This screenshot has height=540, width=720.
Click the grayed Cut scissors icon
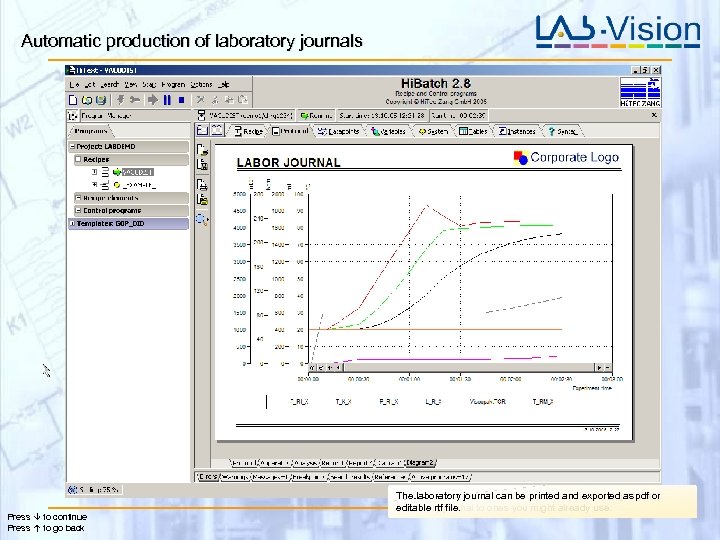pos(214,100)
